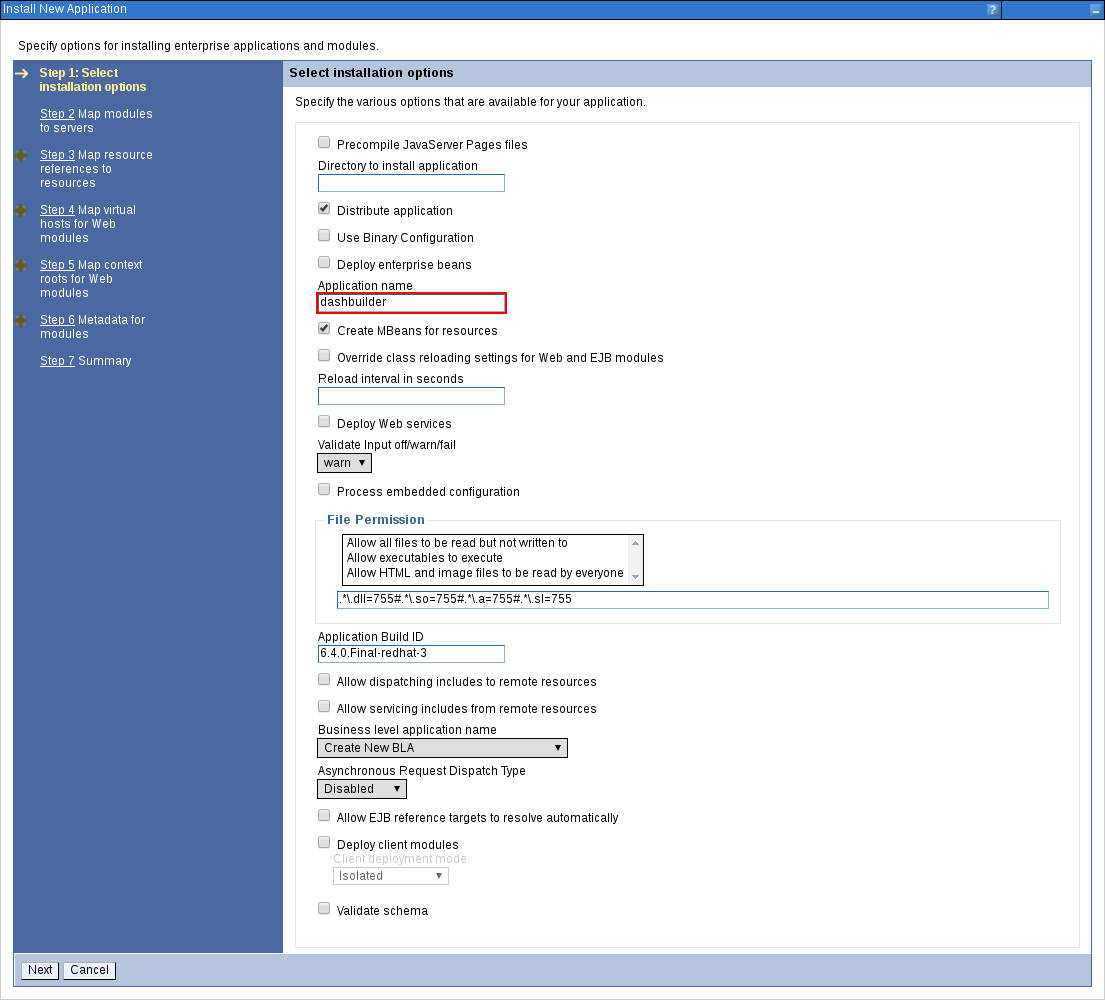1105x1000 pixels.
Task: Toggle Create MBeans for resources
Action: tap(324, 329)
